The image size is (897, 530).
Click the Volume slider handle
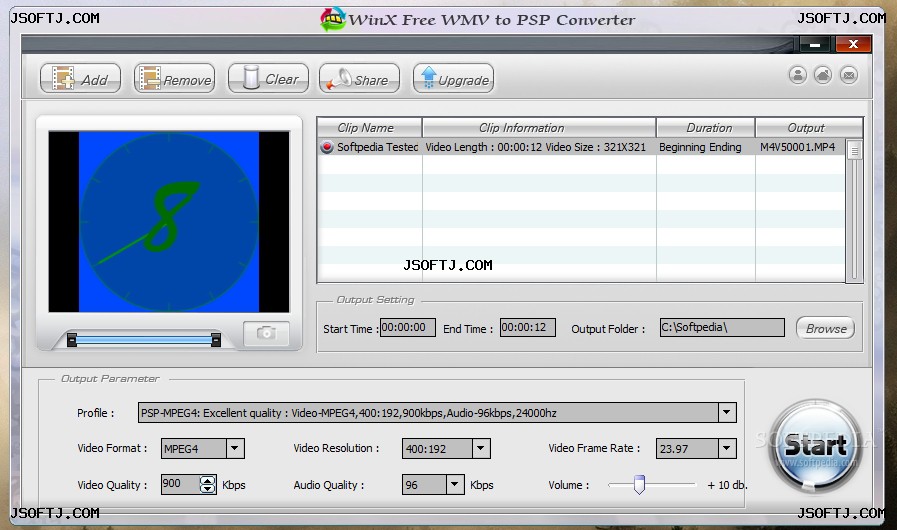click(639, 484)
